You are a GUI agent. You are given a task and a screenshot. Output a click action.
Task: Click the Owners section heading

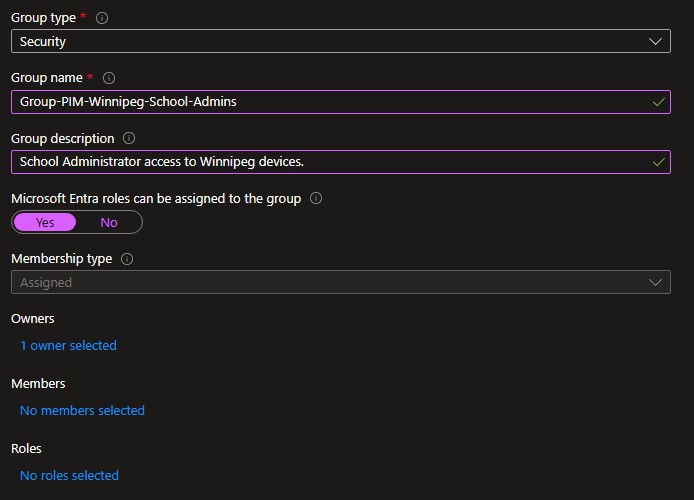point(33,319)
